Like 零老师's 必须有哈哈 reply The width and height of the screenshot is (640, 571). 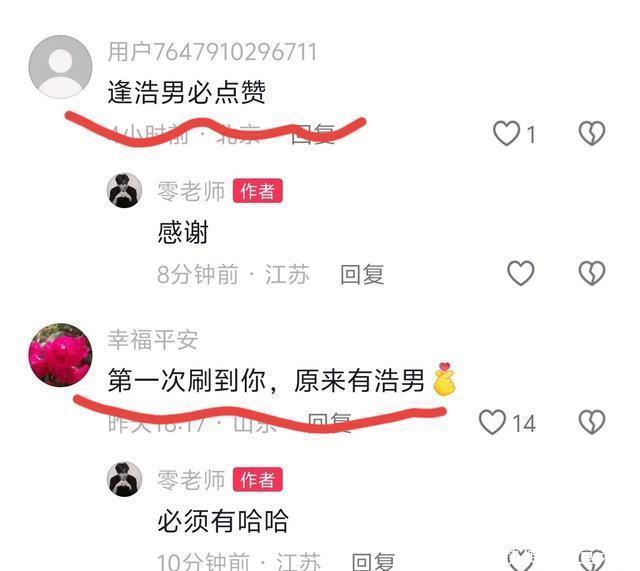pos(520,560)
